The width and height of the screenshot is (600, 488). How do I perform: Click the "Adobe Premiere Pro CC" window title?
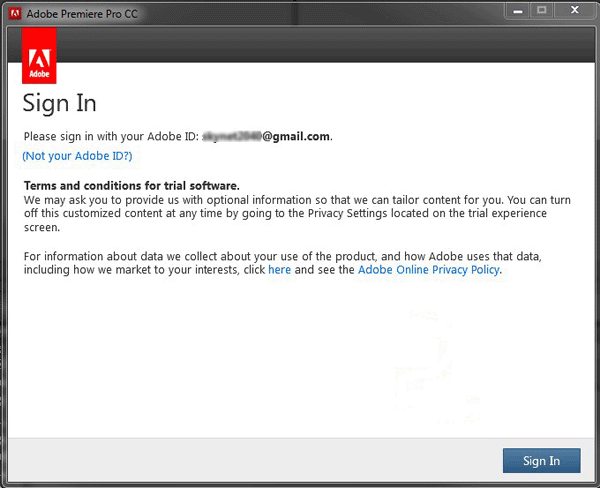82,14
